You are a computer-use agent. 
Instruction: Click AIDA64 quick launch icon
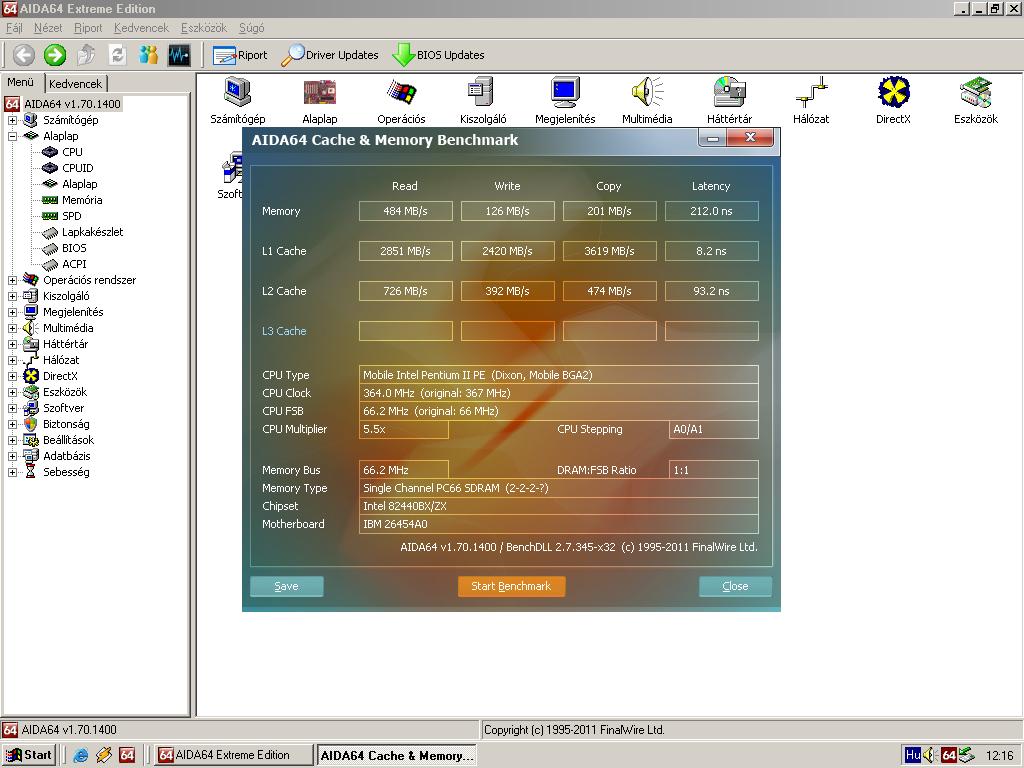coord(127,755)
